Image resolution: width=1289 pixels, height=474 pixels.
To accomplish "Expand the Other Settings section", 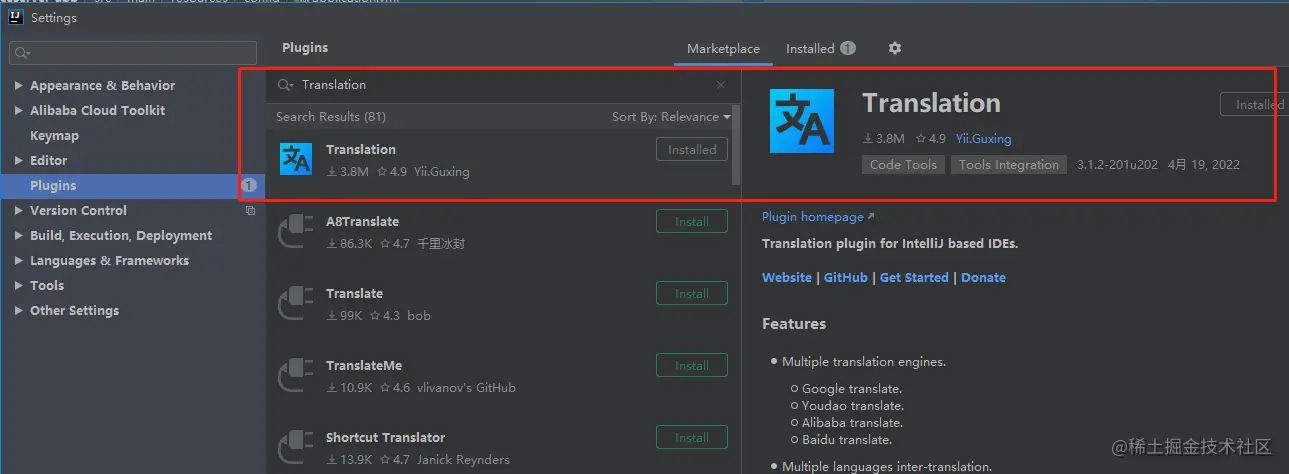I will (19, 311).
